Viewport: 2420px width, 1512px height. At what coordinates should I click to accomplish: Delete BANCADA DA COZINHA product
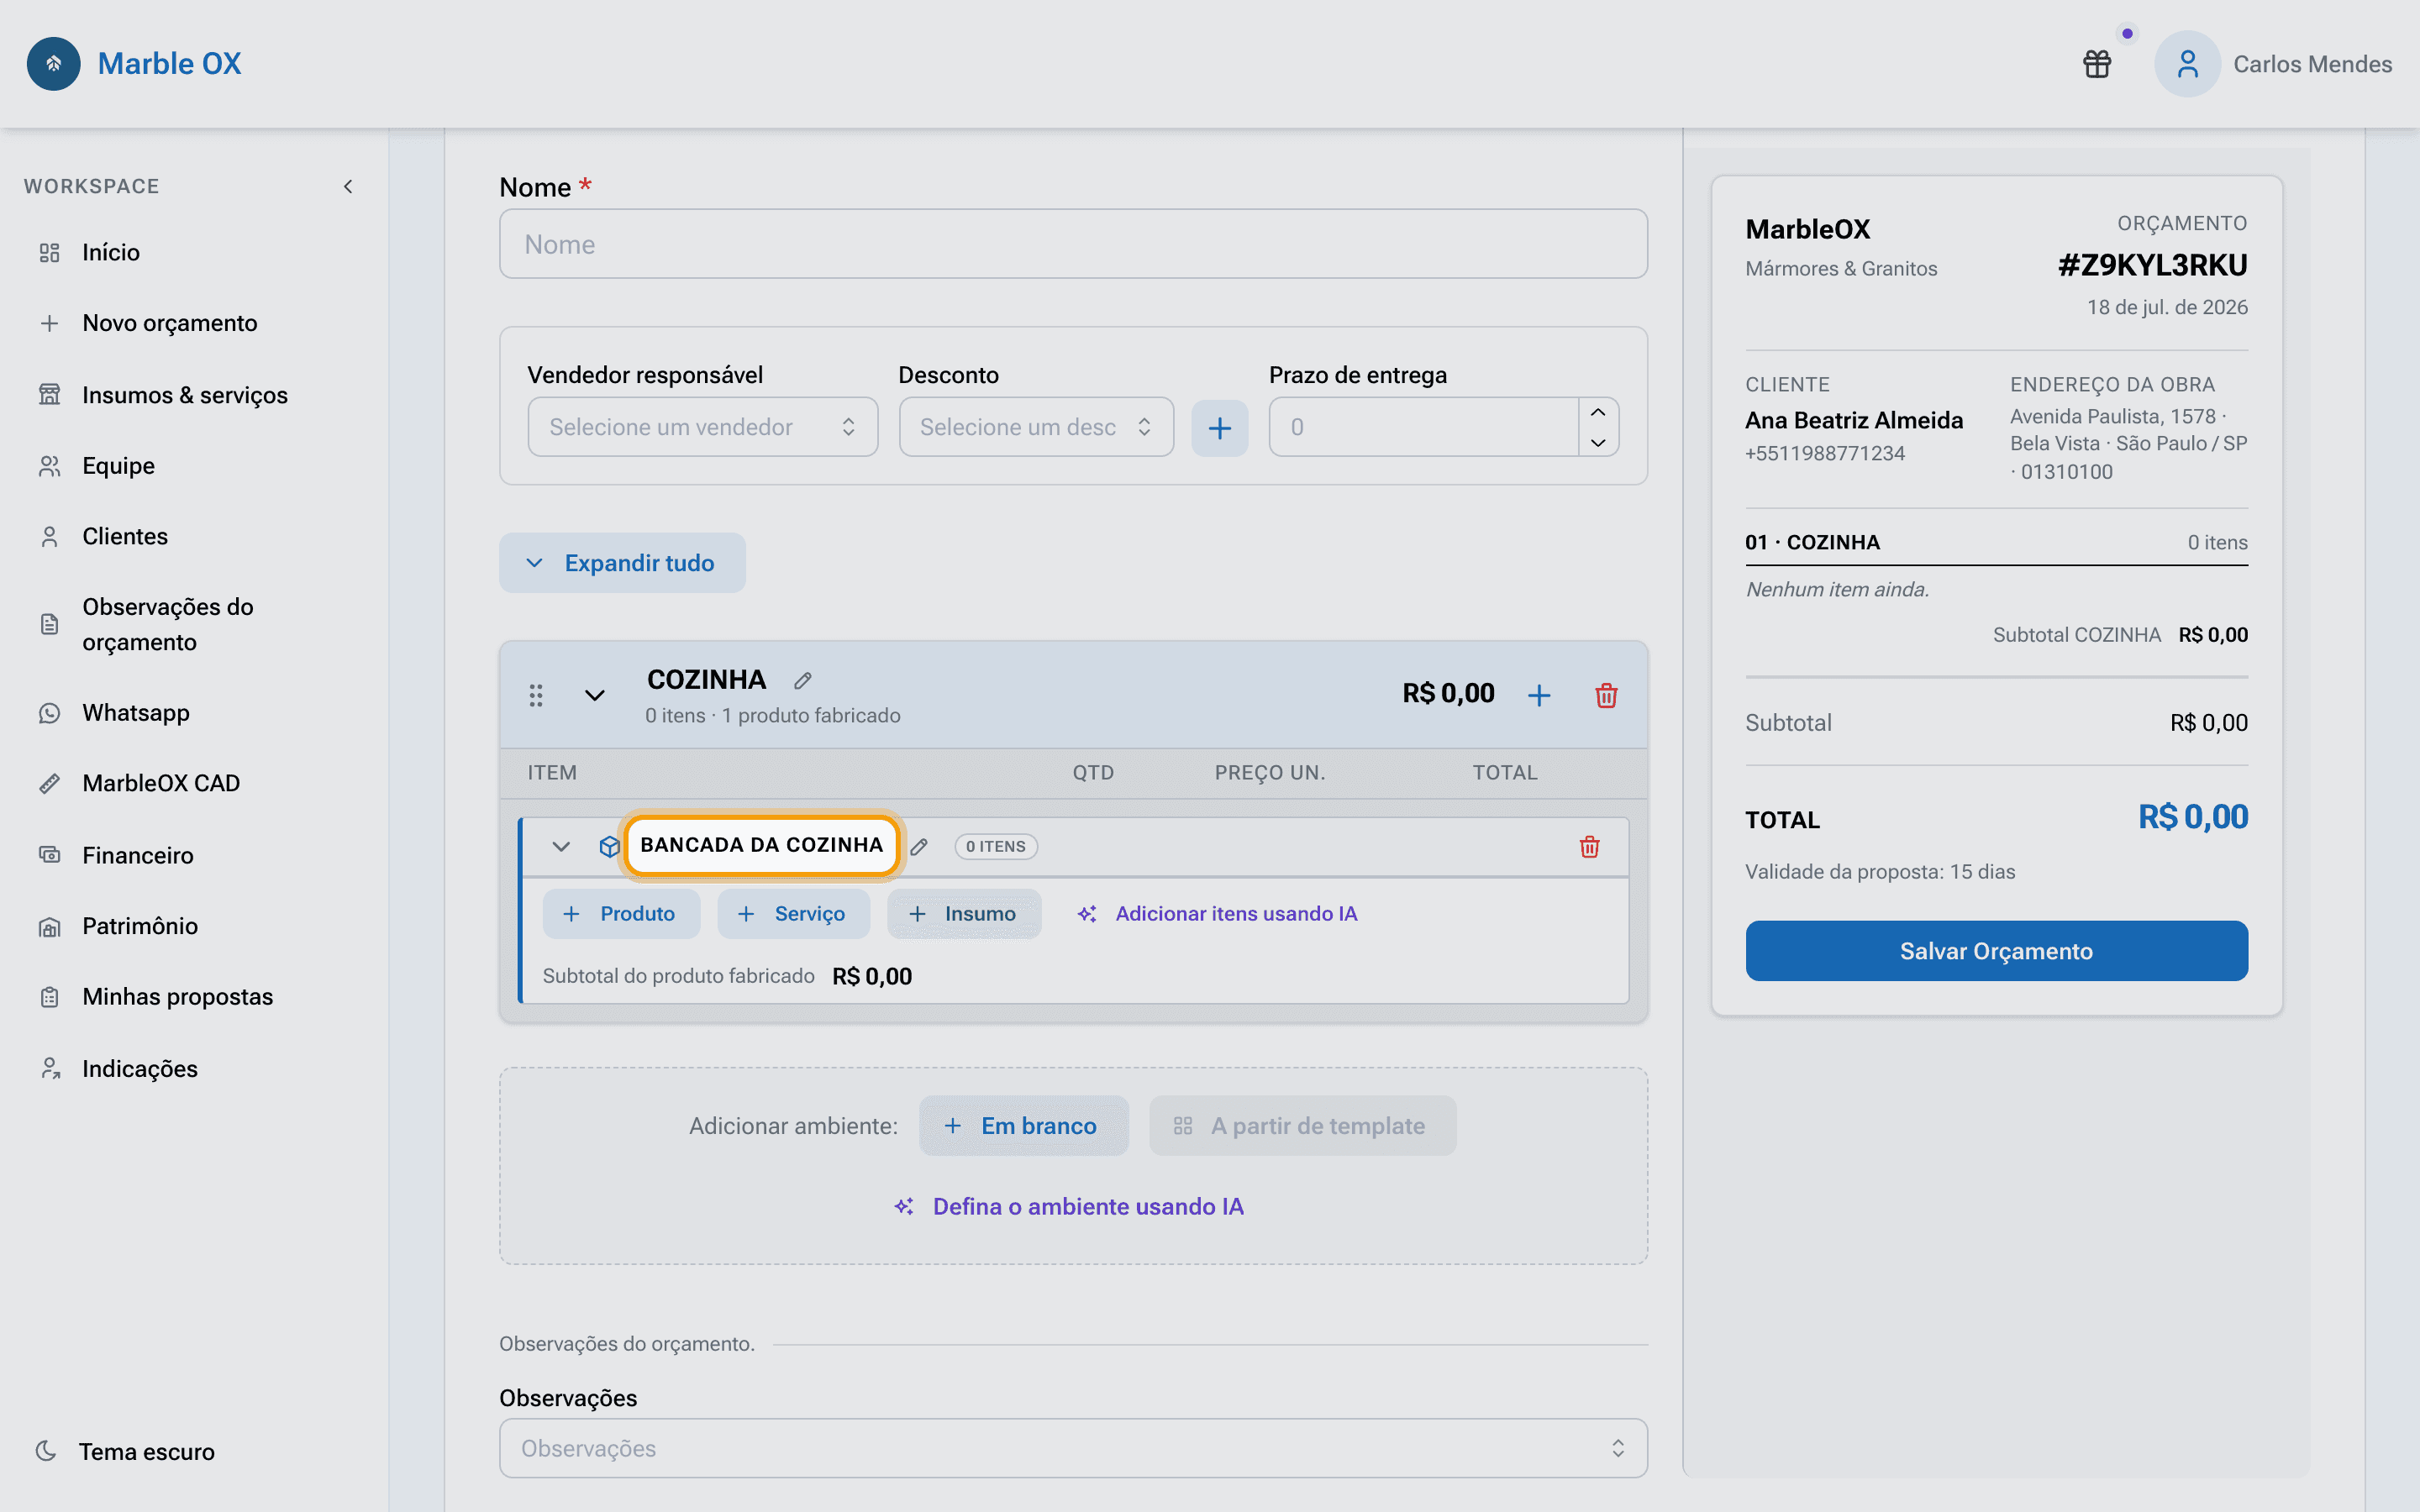click(x=1589, y=847)
